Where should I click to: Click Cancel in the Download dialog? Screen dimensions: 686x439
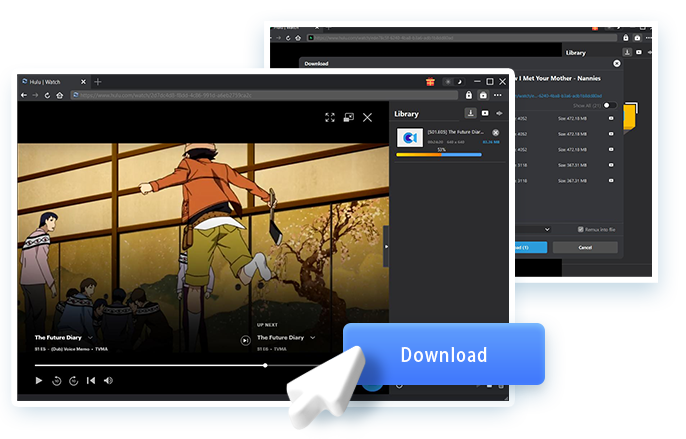tap(585, 247)
